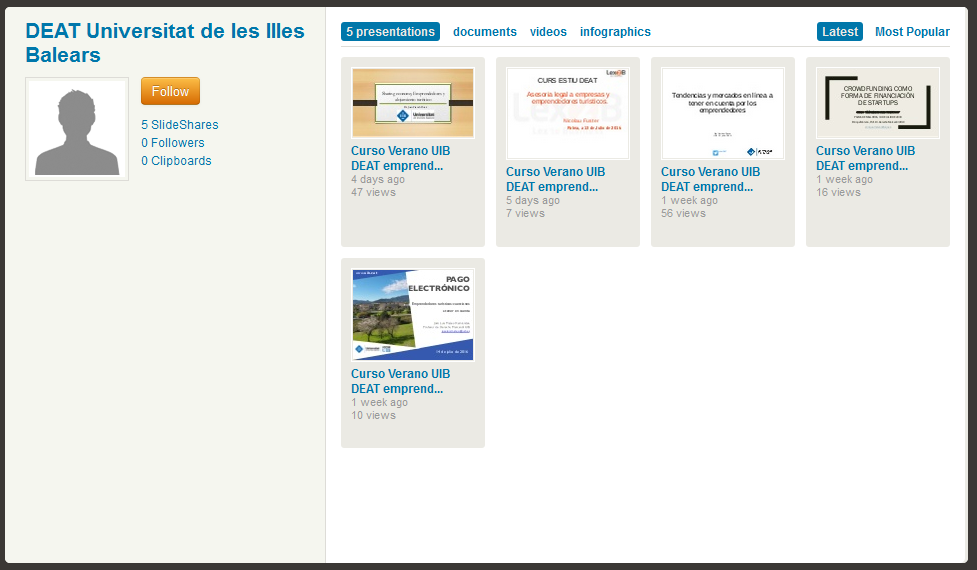Open DEAT Universitat de les Illes Balears title
The width and height of the screenshot is (977, 570).
(x=165, y=42)
